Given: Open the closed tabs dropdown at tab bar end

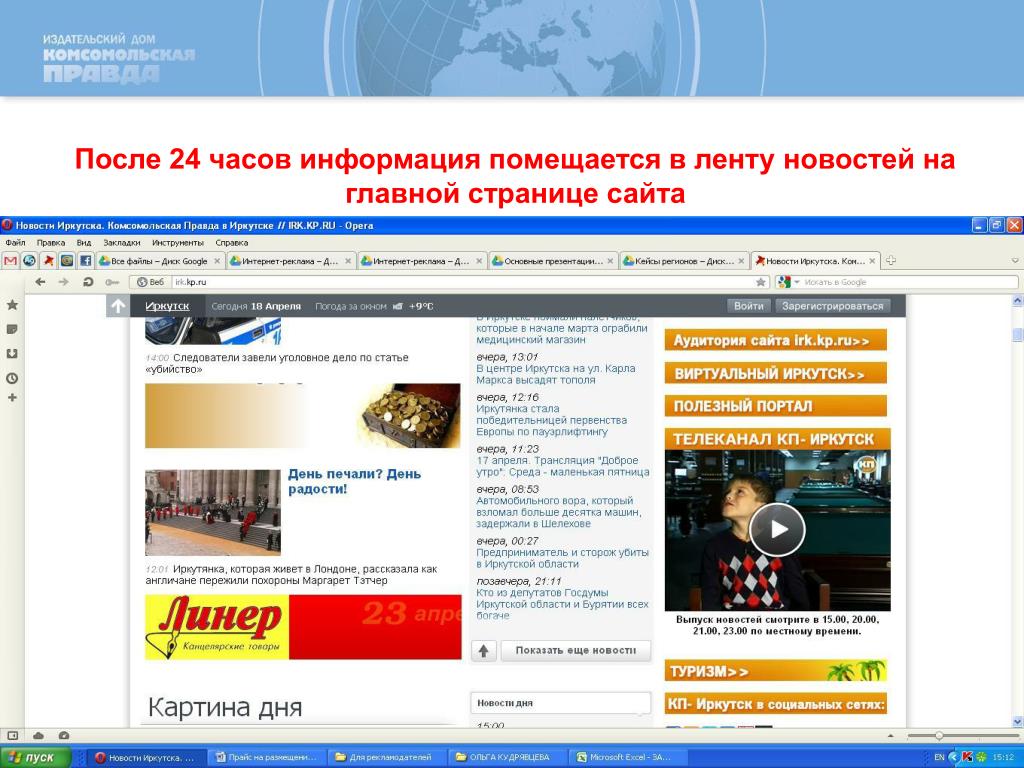Looking at the screenshot, I should pyautogui.click(x=1015, y=261).
